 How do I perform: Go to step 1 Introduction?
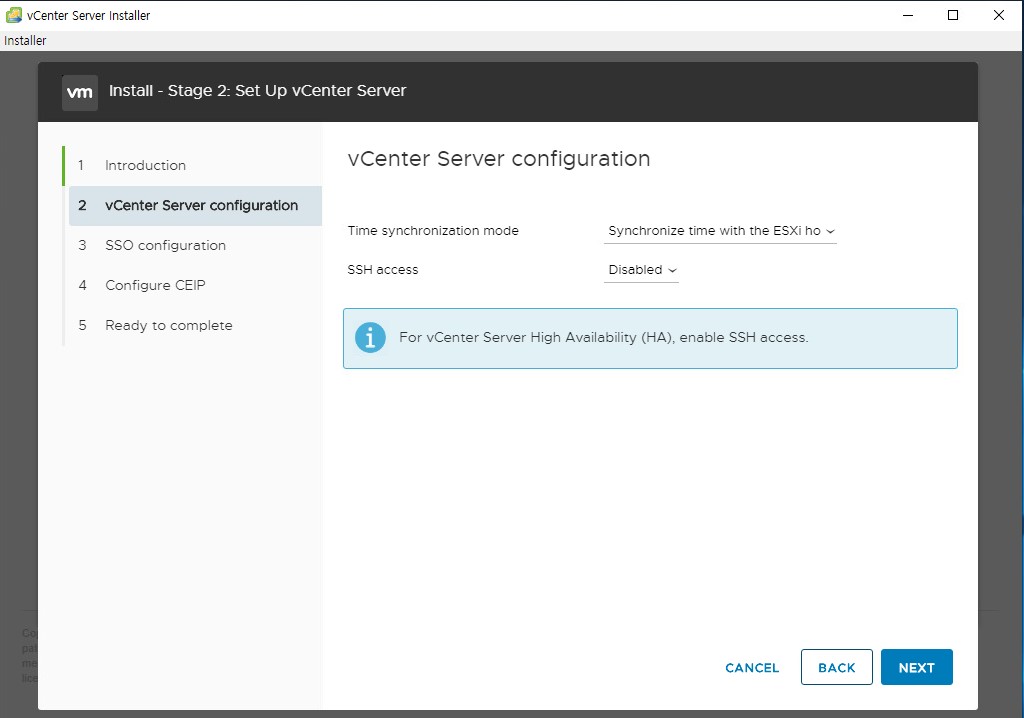[195, 165]
